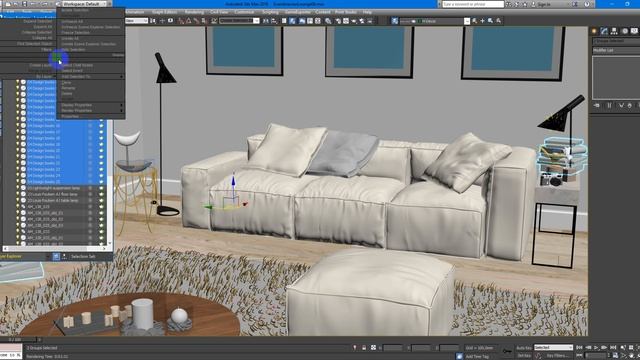640x360 pixels.
Task: Open the Display tab in command panel
Action: [634, 31]
